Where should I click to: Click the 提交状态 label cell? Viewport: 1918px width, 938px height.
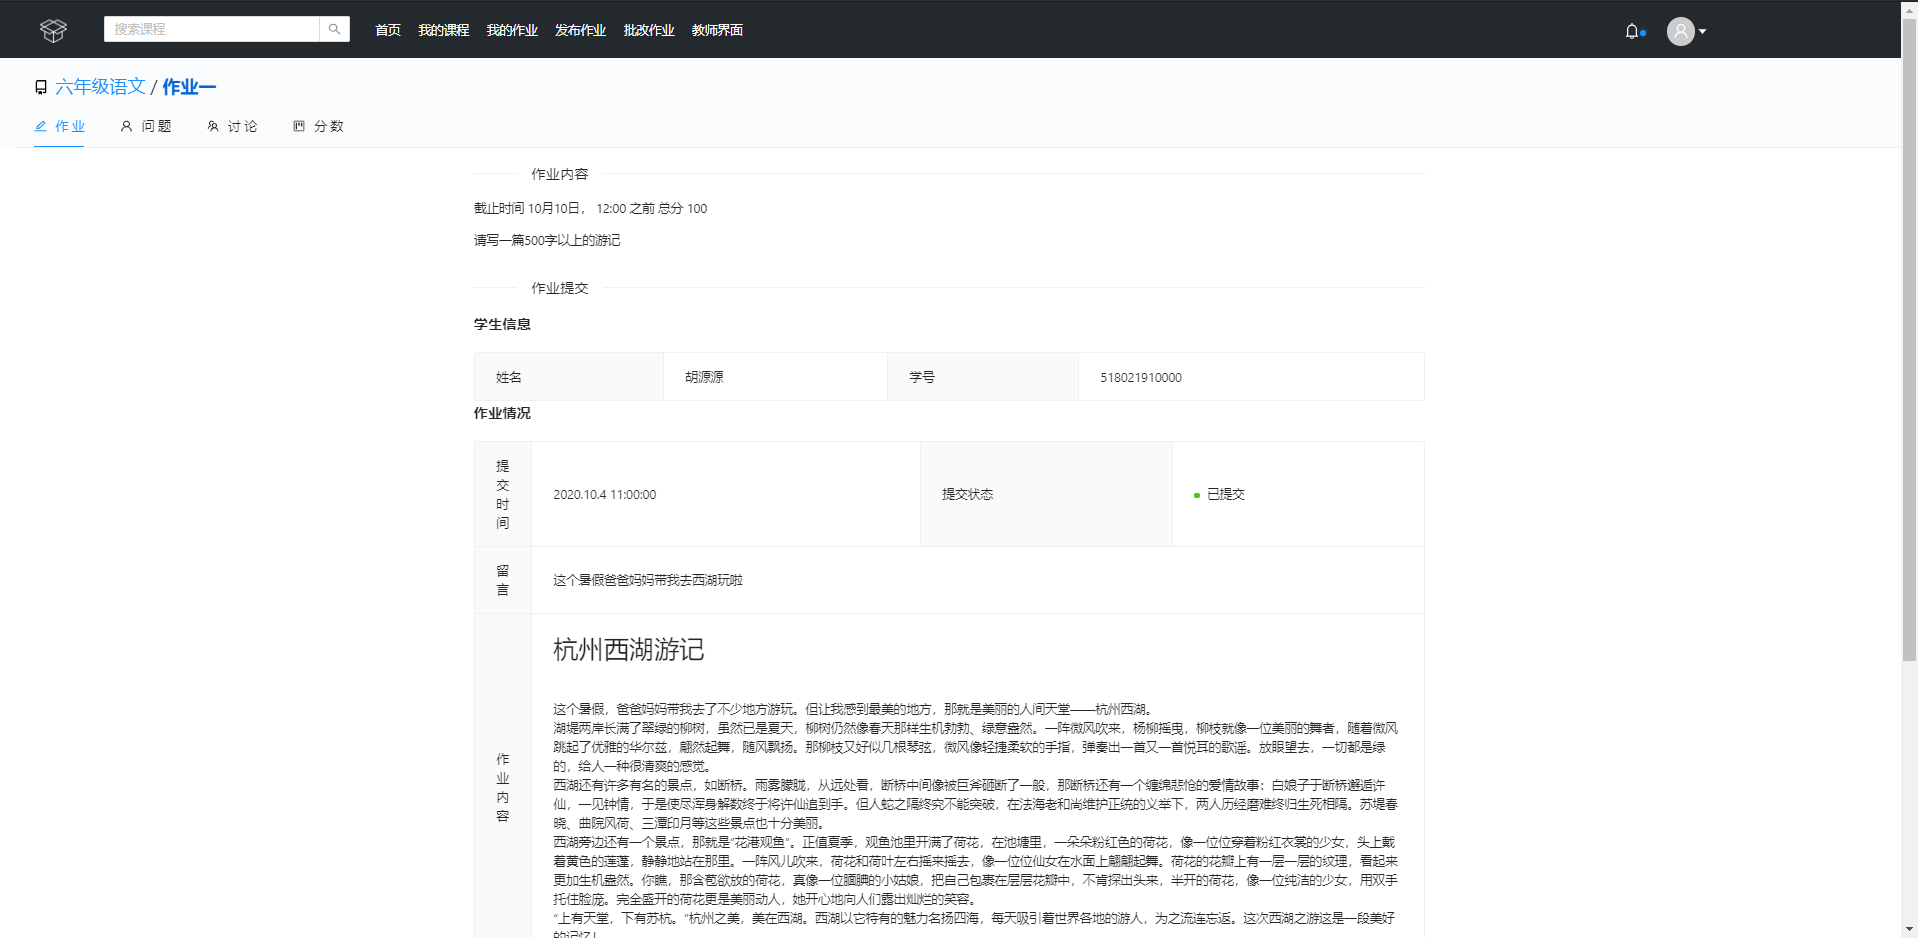click(x=1046, y=494)
